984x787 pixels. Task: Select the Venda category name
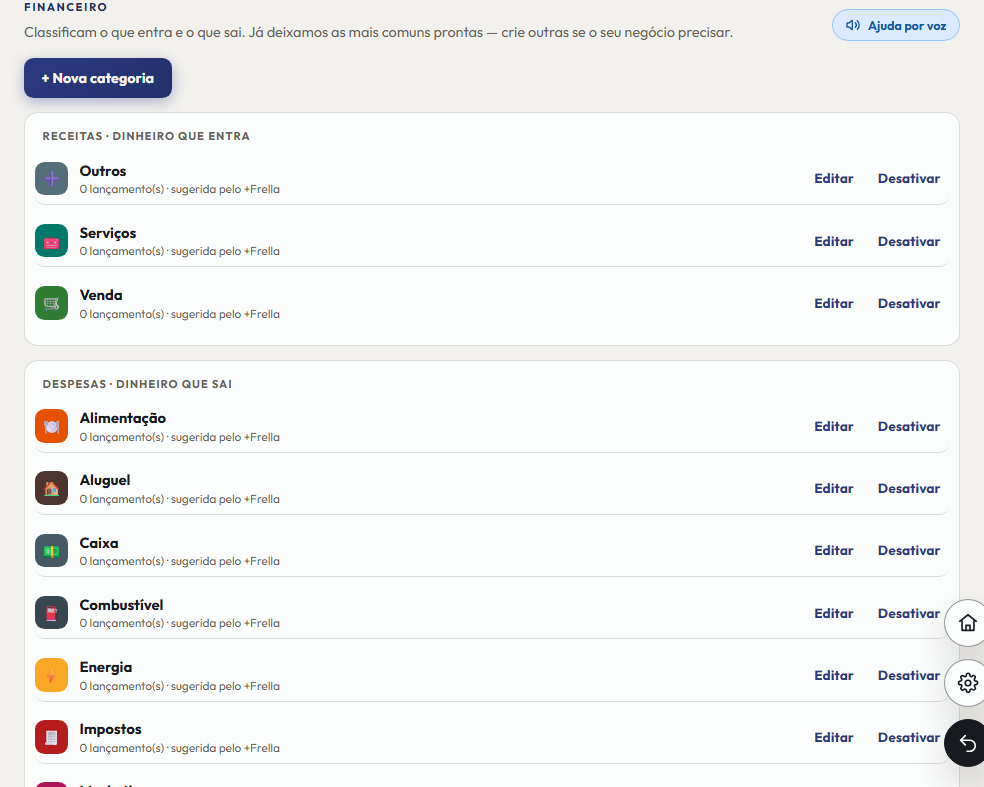[101, 296]
